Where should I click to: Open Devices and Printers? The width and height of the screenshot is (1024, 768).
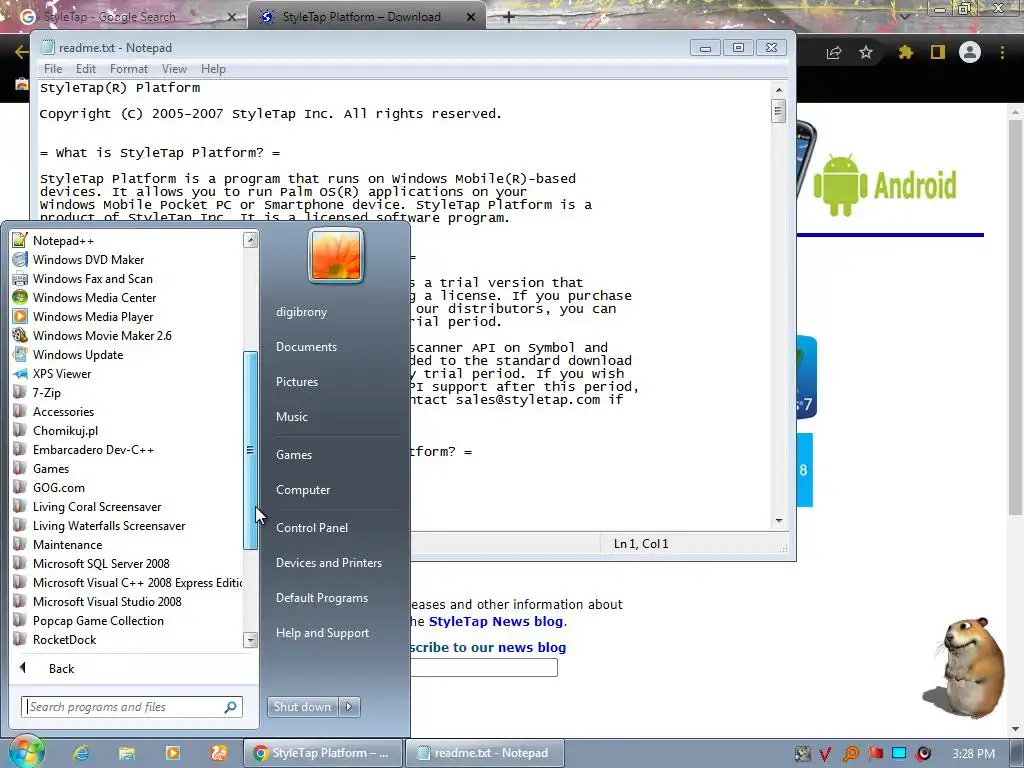click(328, 562)
